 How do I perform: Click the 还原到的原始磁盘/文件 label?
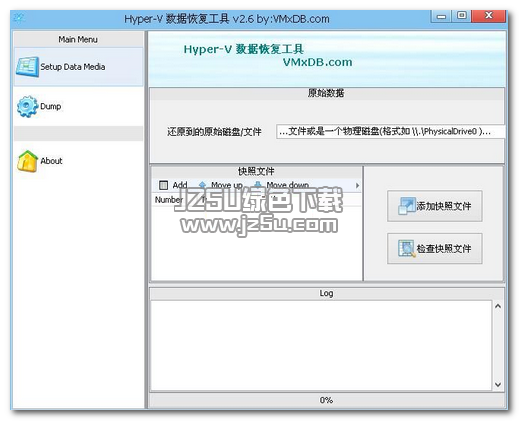point(214,132)
